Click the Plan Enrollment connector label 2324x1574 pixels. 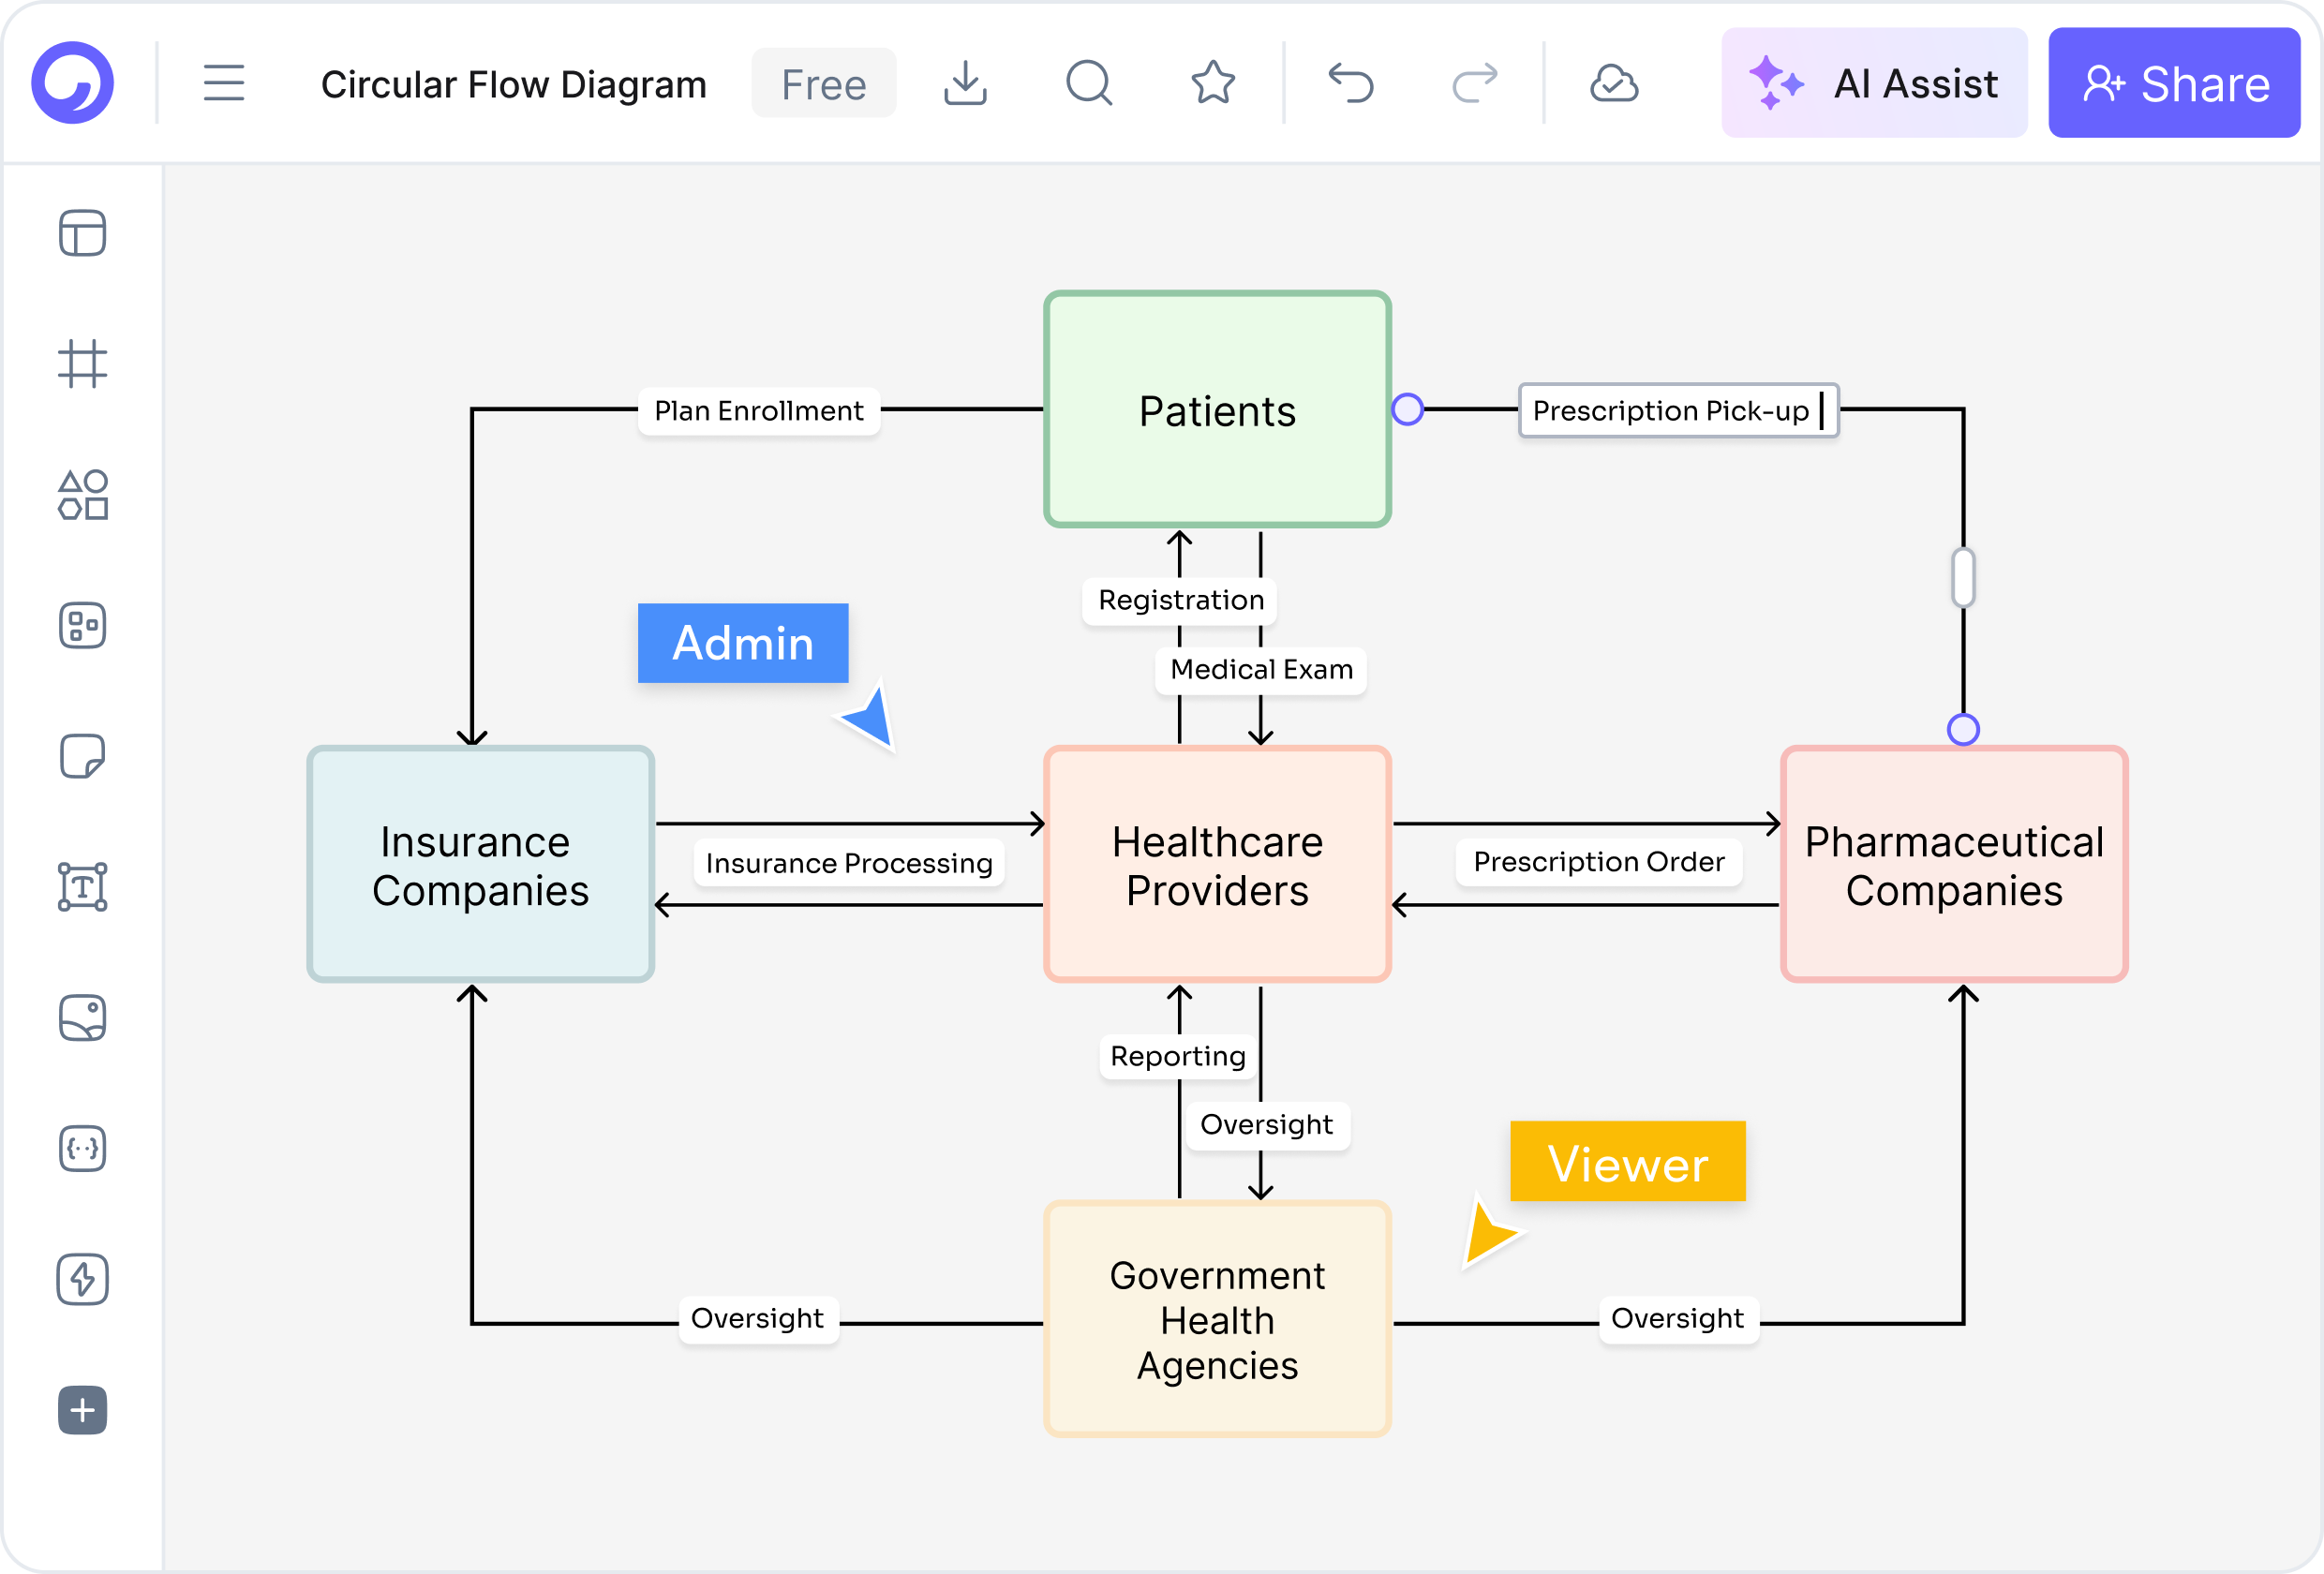[x=759, y=411]
